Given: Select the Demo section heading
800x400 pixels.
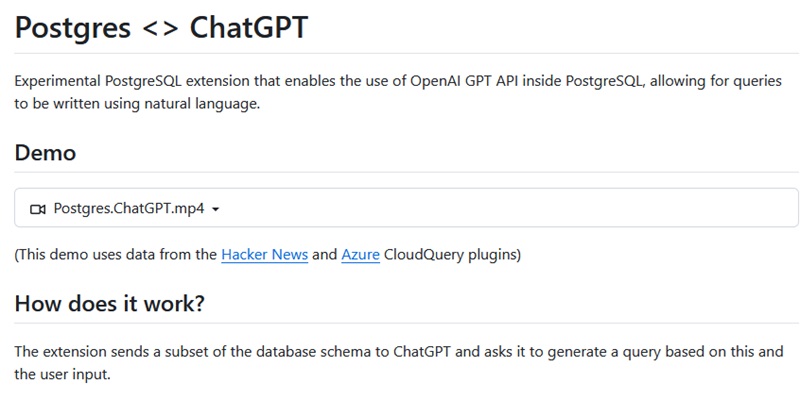Looking at the screenshot, I should tap(45, 153).
